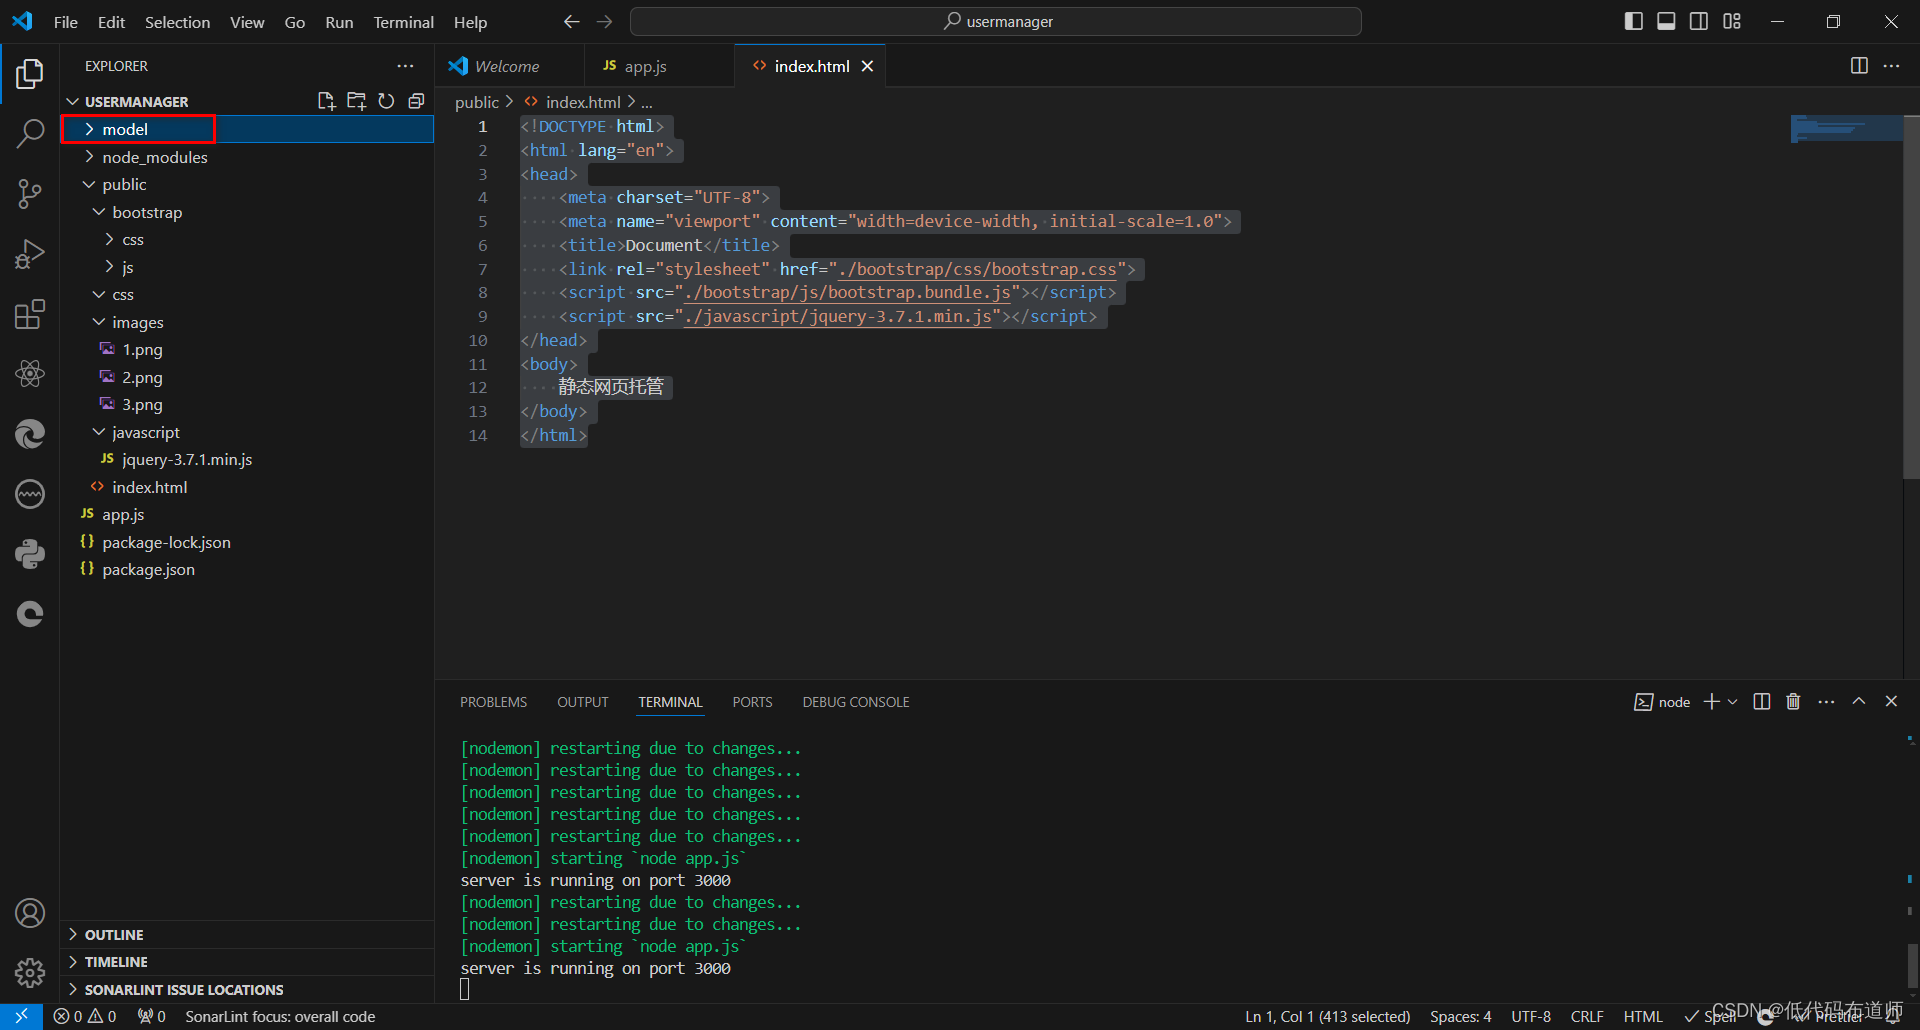Click Ln 1, Col 1 cursor position
Screen dimensions: 1920x1030
click(x=1327, y=1016)
